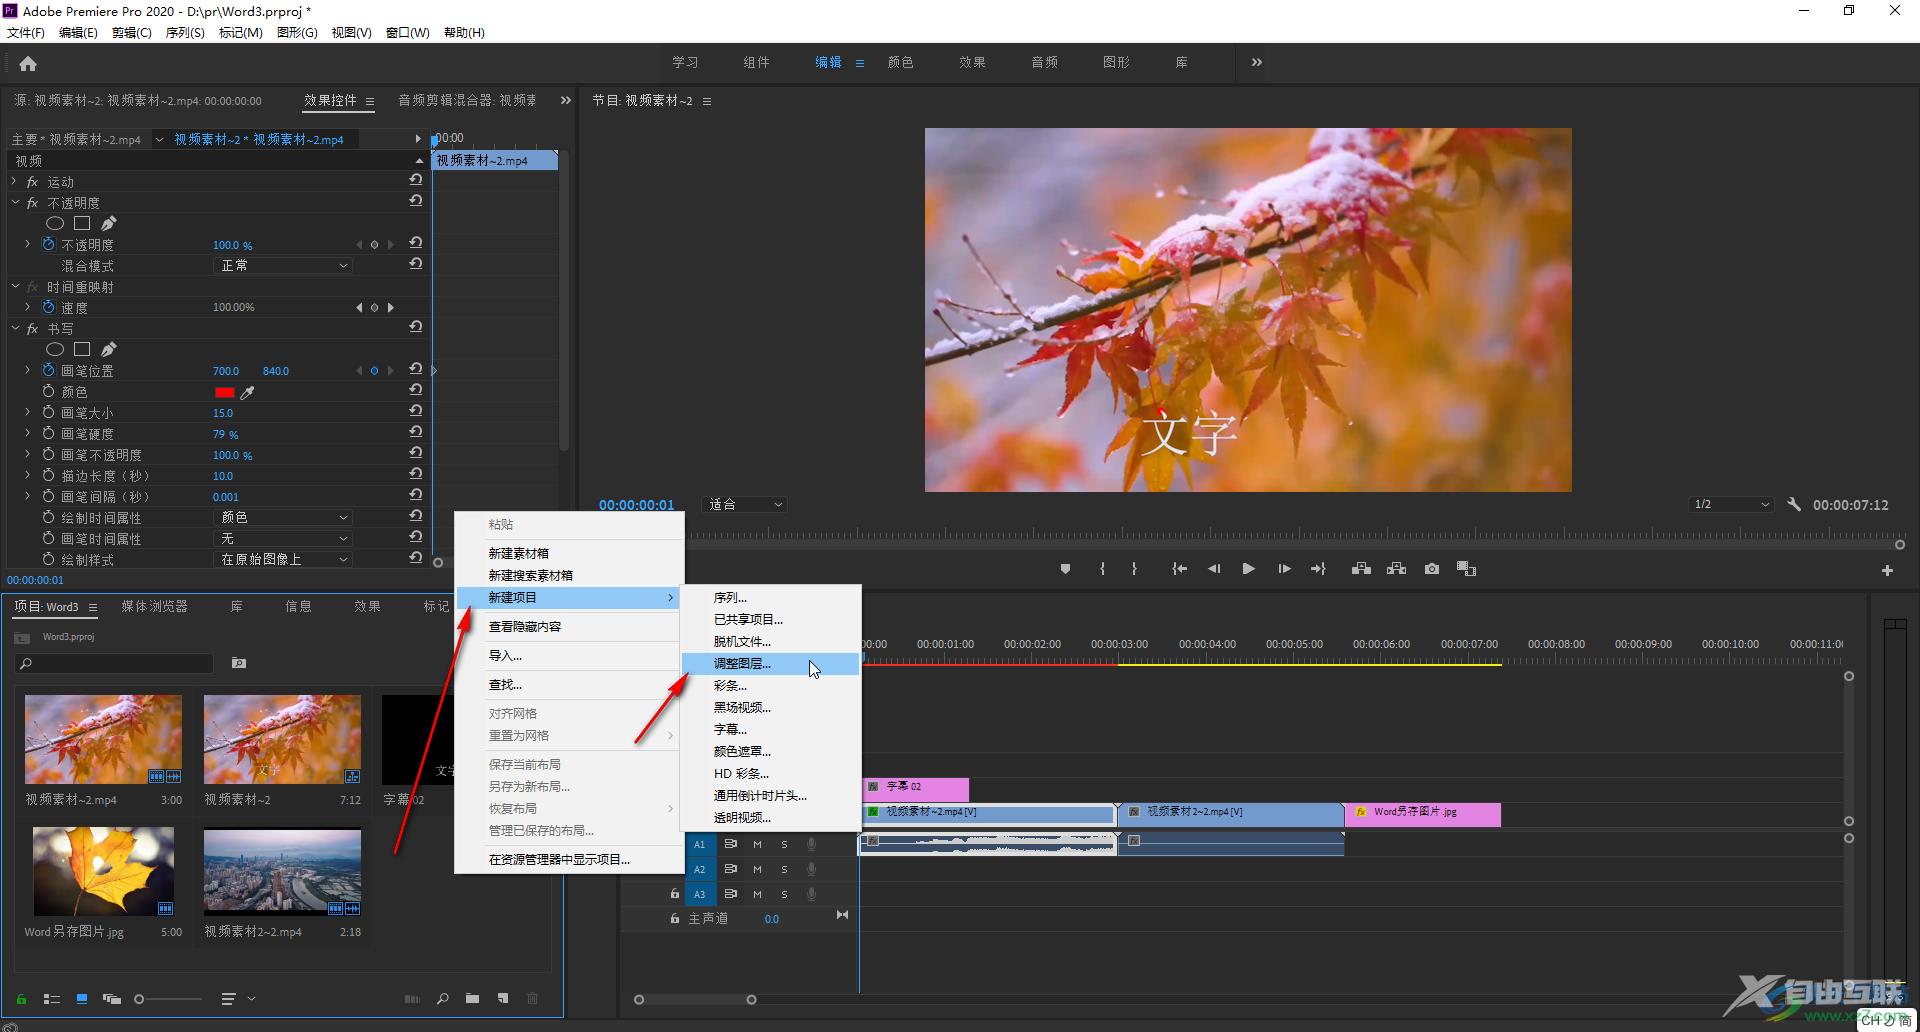Step back one frame
1920x1032 pixels.
(1214, 569)
